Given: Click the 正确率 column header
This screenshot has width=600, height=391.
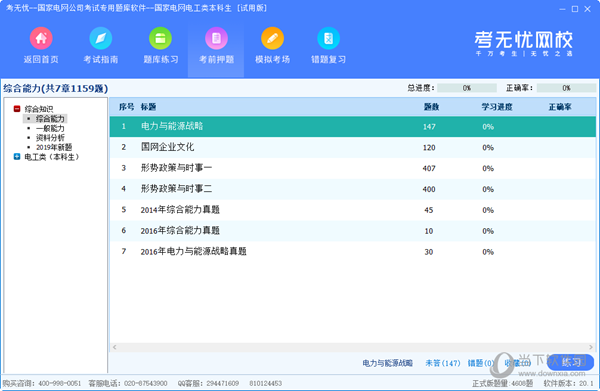Looking at the screenshot, I should click(x=560, y=107).
